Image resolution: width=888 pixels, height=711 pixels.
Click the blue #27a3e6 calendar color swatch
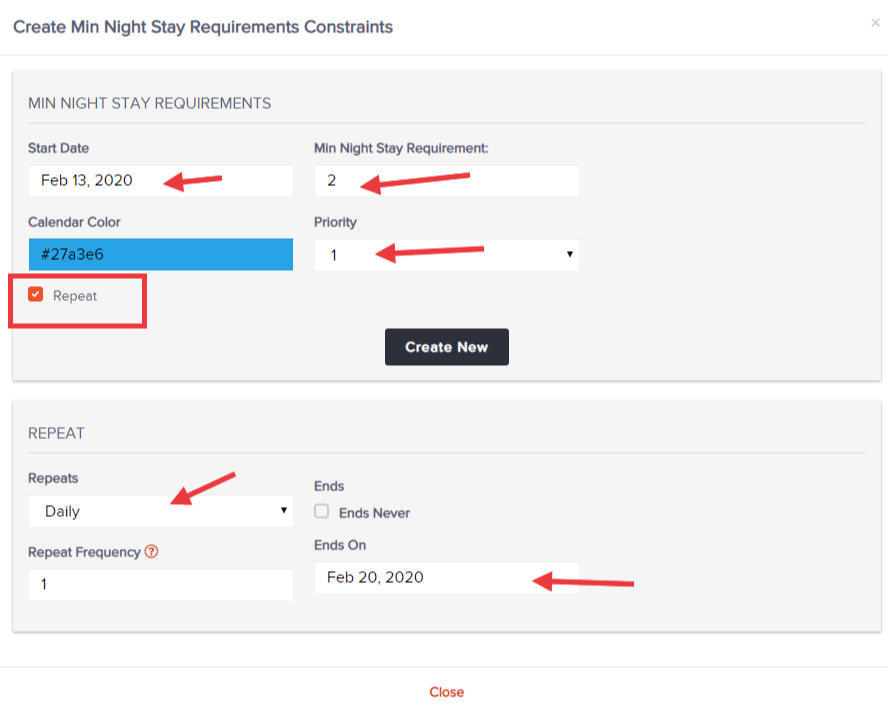tap(160, 254)
